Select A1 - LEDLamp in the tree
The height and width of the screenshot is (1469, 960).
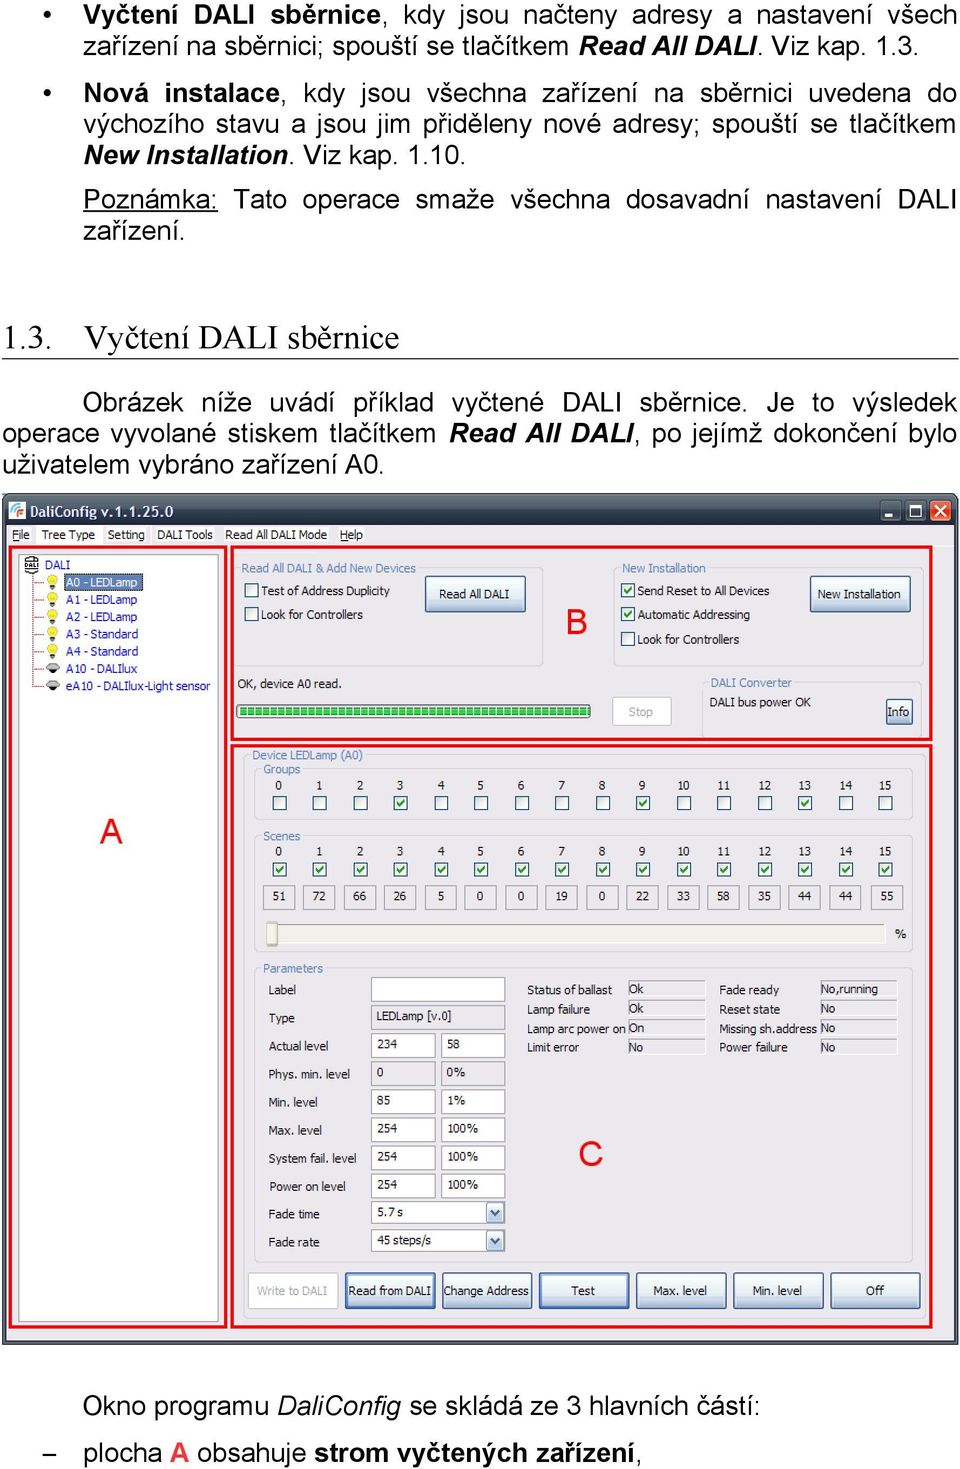pyautogui.click(x=101, y=600)
